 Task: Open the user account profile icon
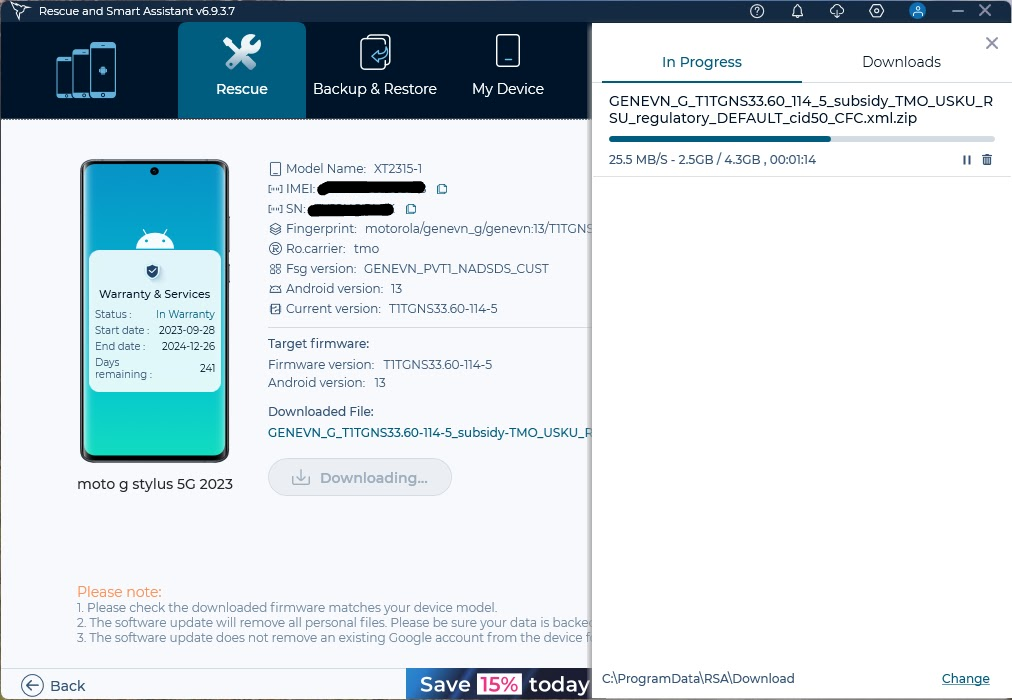pyautogui.click(x=917, y=11)
